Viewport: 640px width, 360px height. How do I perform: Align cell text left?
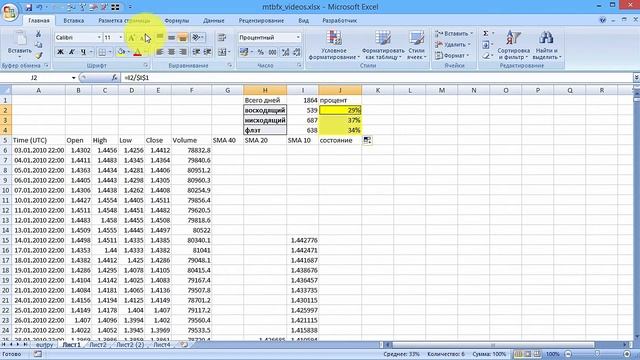click(x=160, y=52)
